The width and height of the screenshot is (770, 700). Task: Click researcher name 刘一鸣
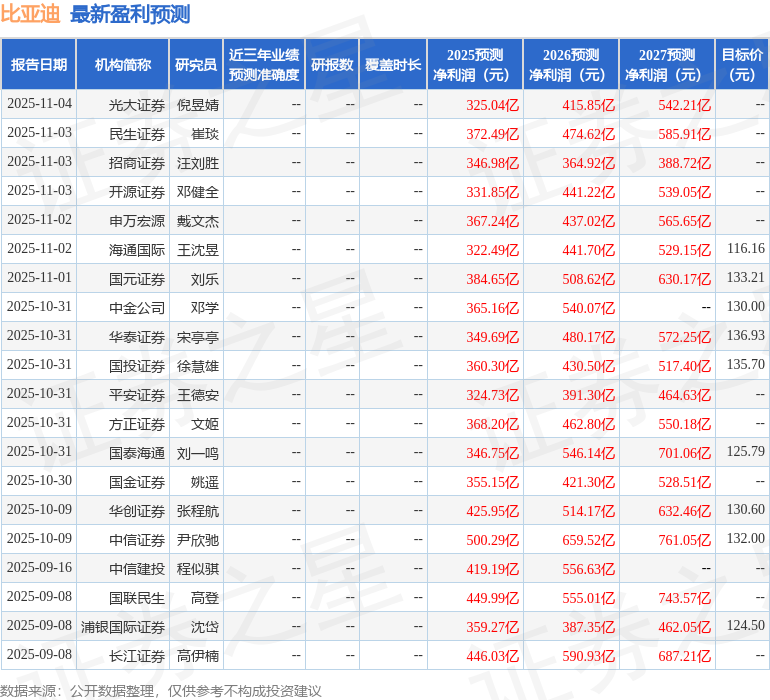[198, 452]
